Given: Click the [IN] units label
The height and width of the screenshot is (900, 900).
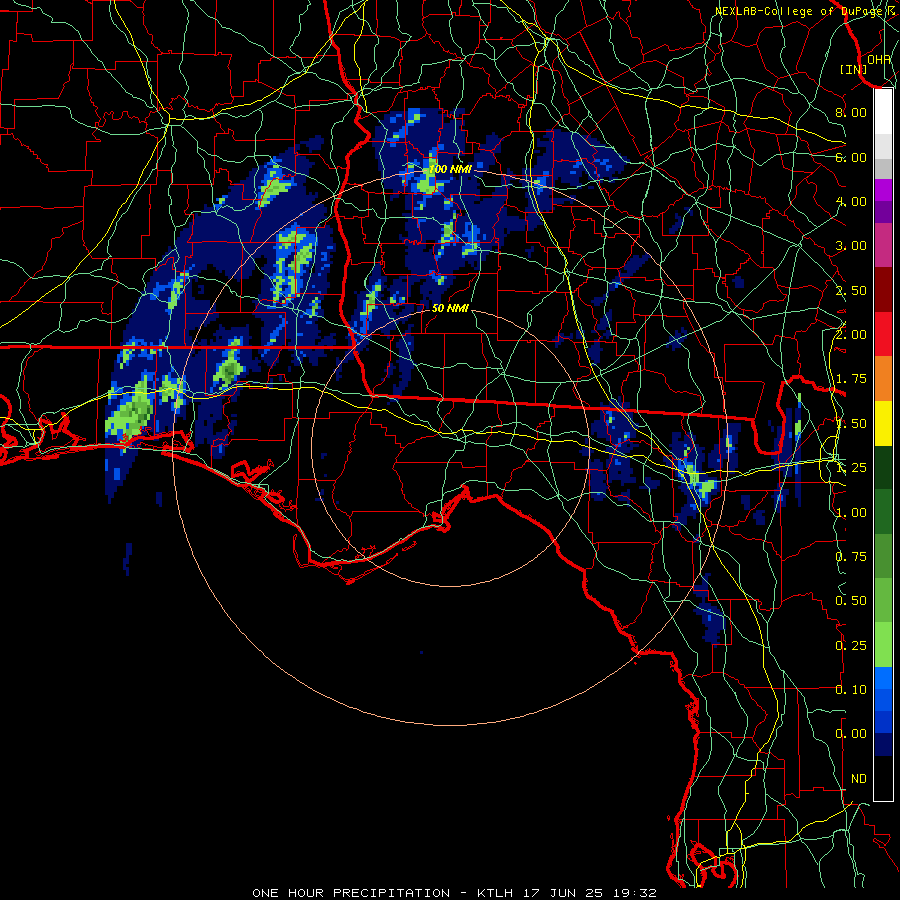Looking at the screenshot, I should pyautogui.click(x=853, y=69).
